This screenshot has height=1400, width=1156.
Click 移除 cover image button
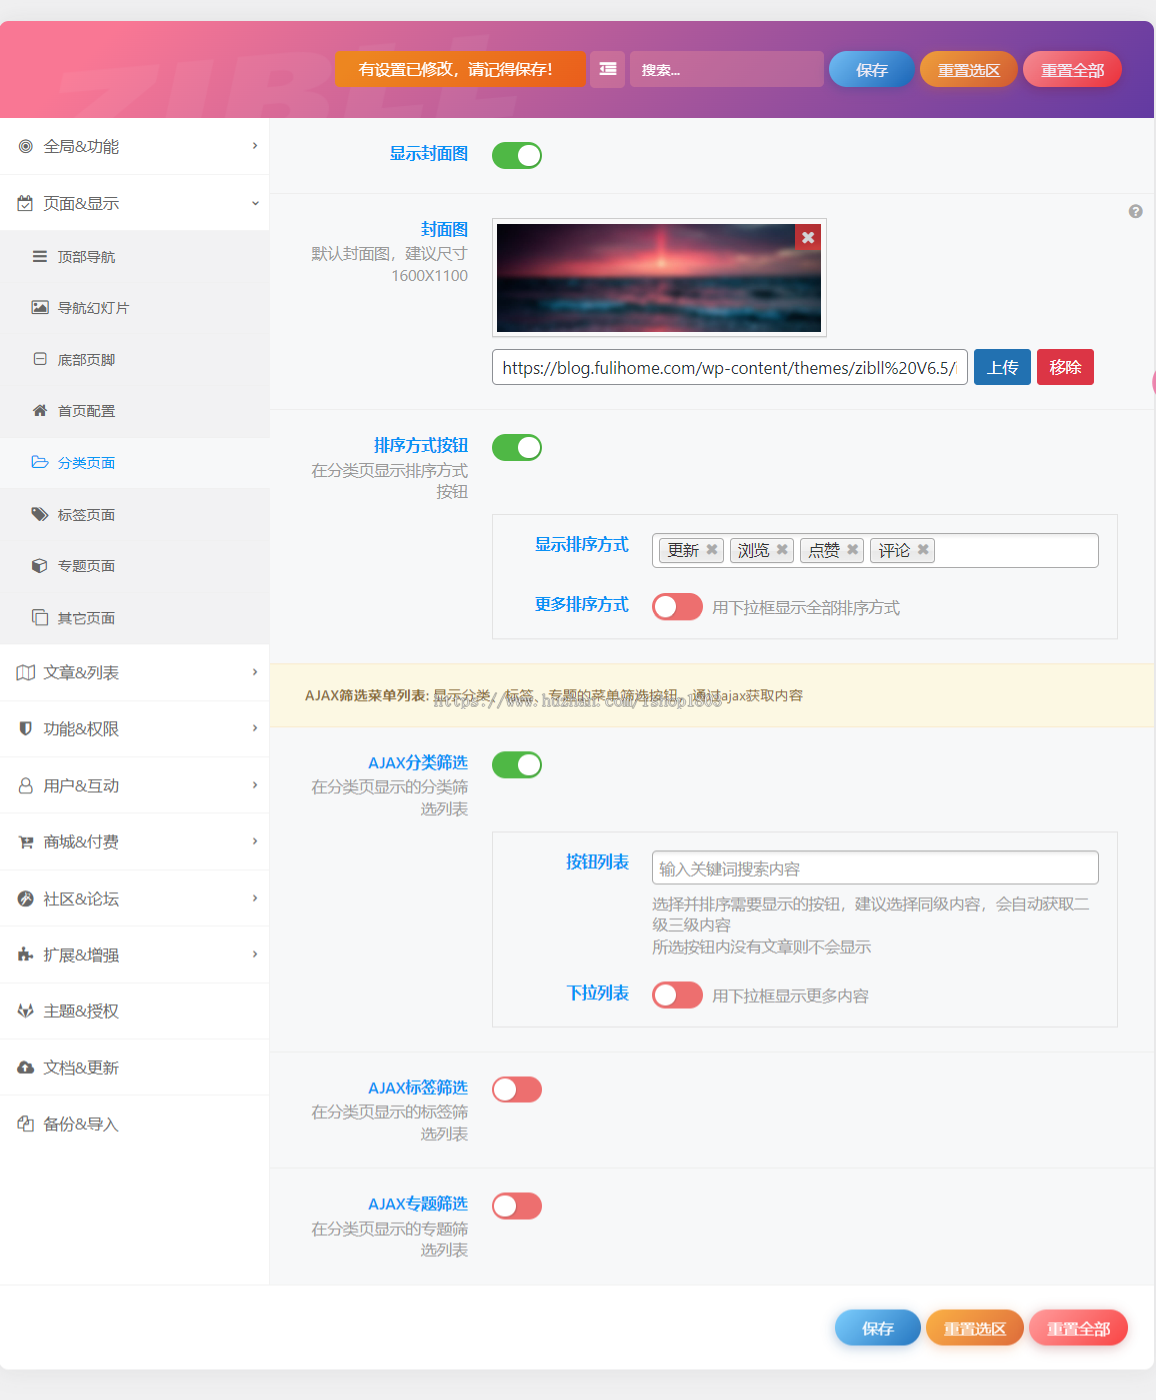click(1065, 367)
